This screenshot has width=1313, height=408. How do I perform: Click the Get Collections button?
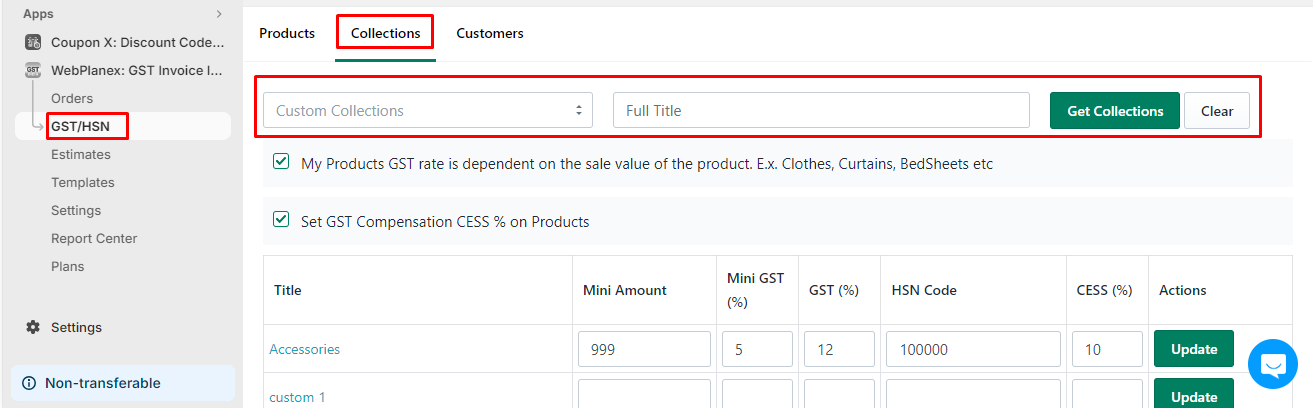1115,111
